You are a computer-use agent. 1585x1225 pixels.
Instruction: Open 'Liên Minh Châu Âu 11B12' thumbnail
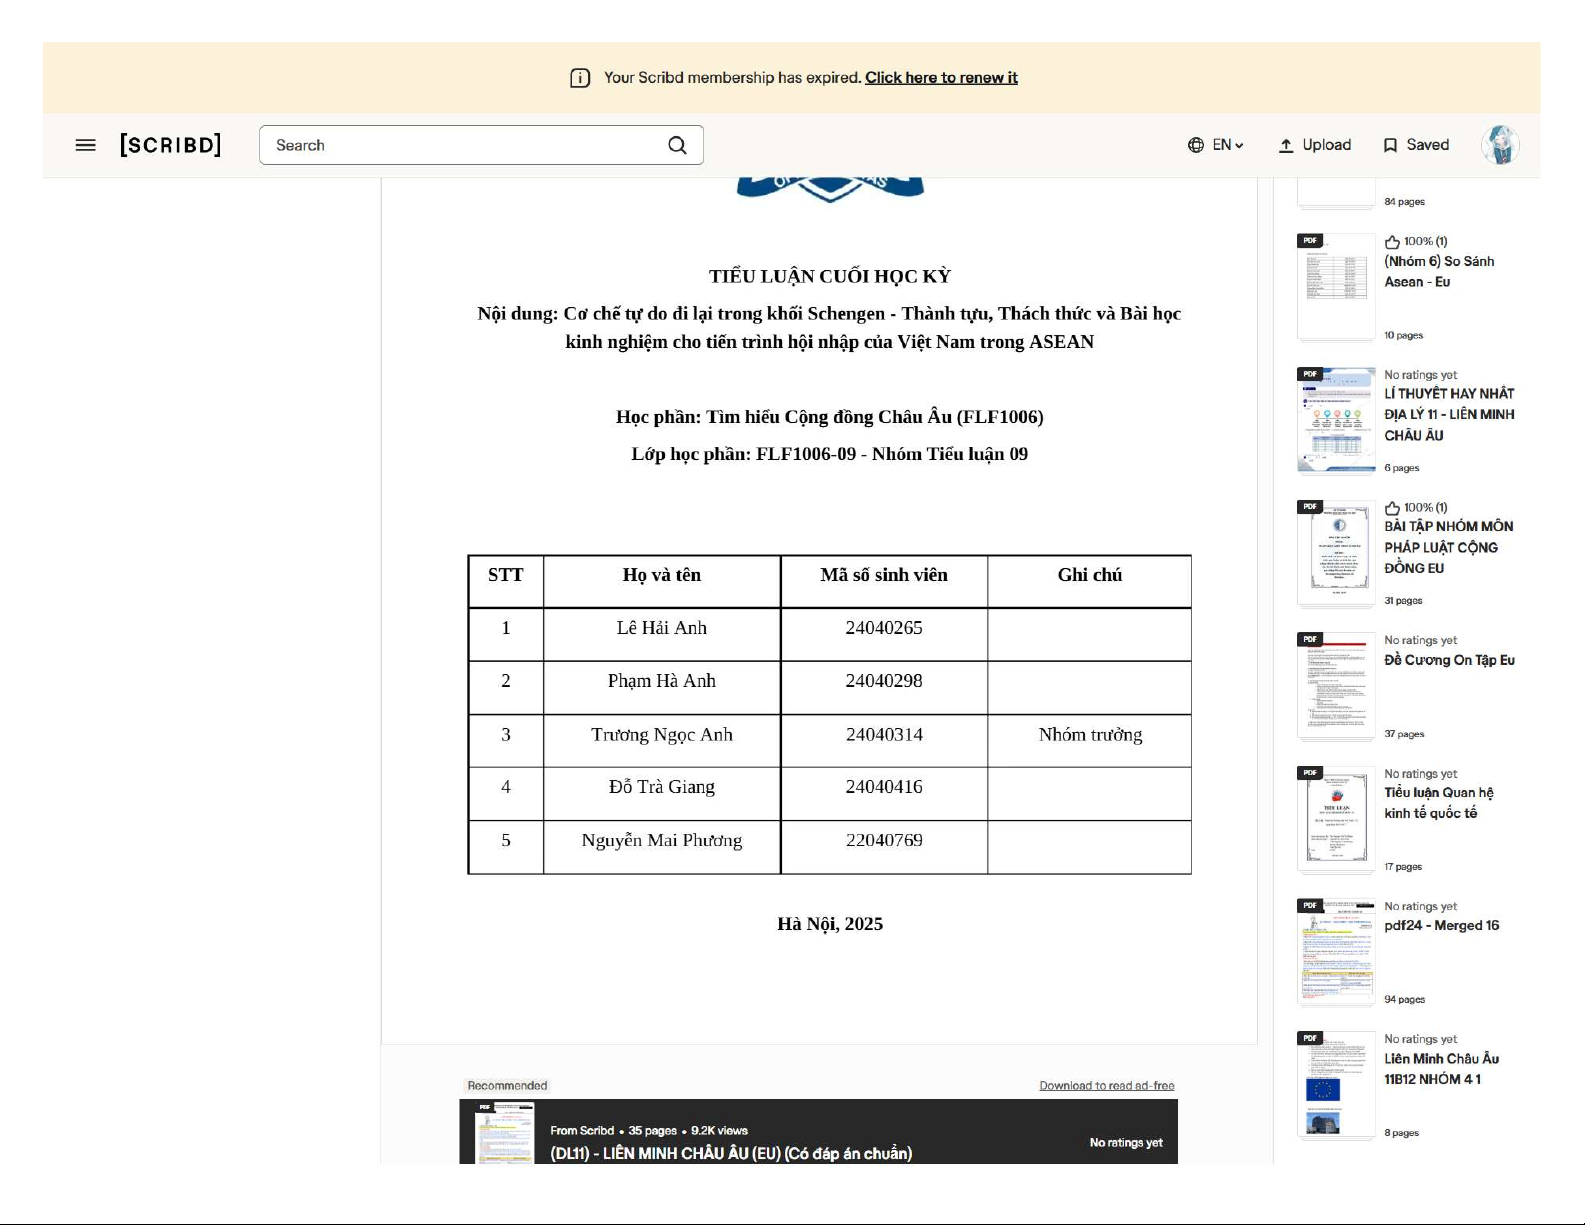pos(1336,1085)
